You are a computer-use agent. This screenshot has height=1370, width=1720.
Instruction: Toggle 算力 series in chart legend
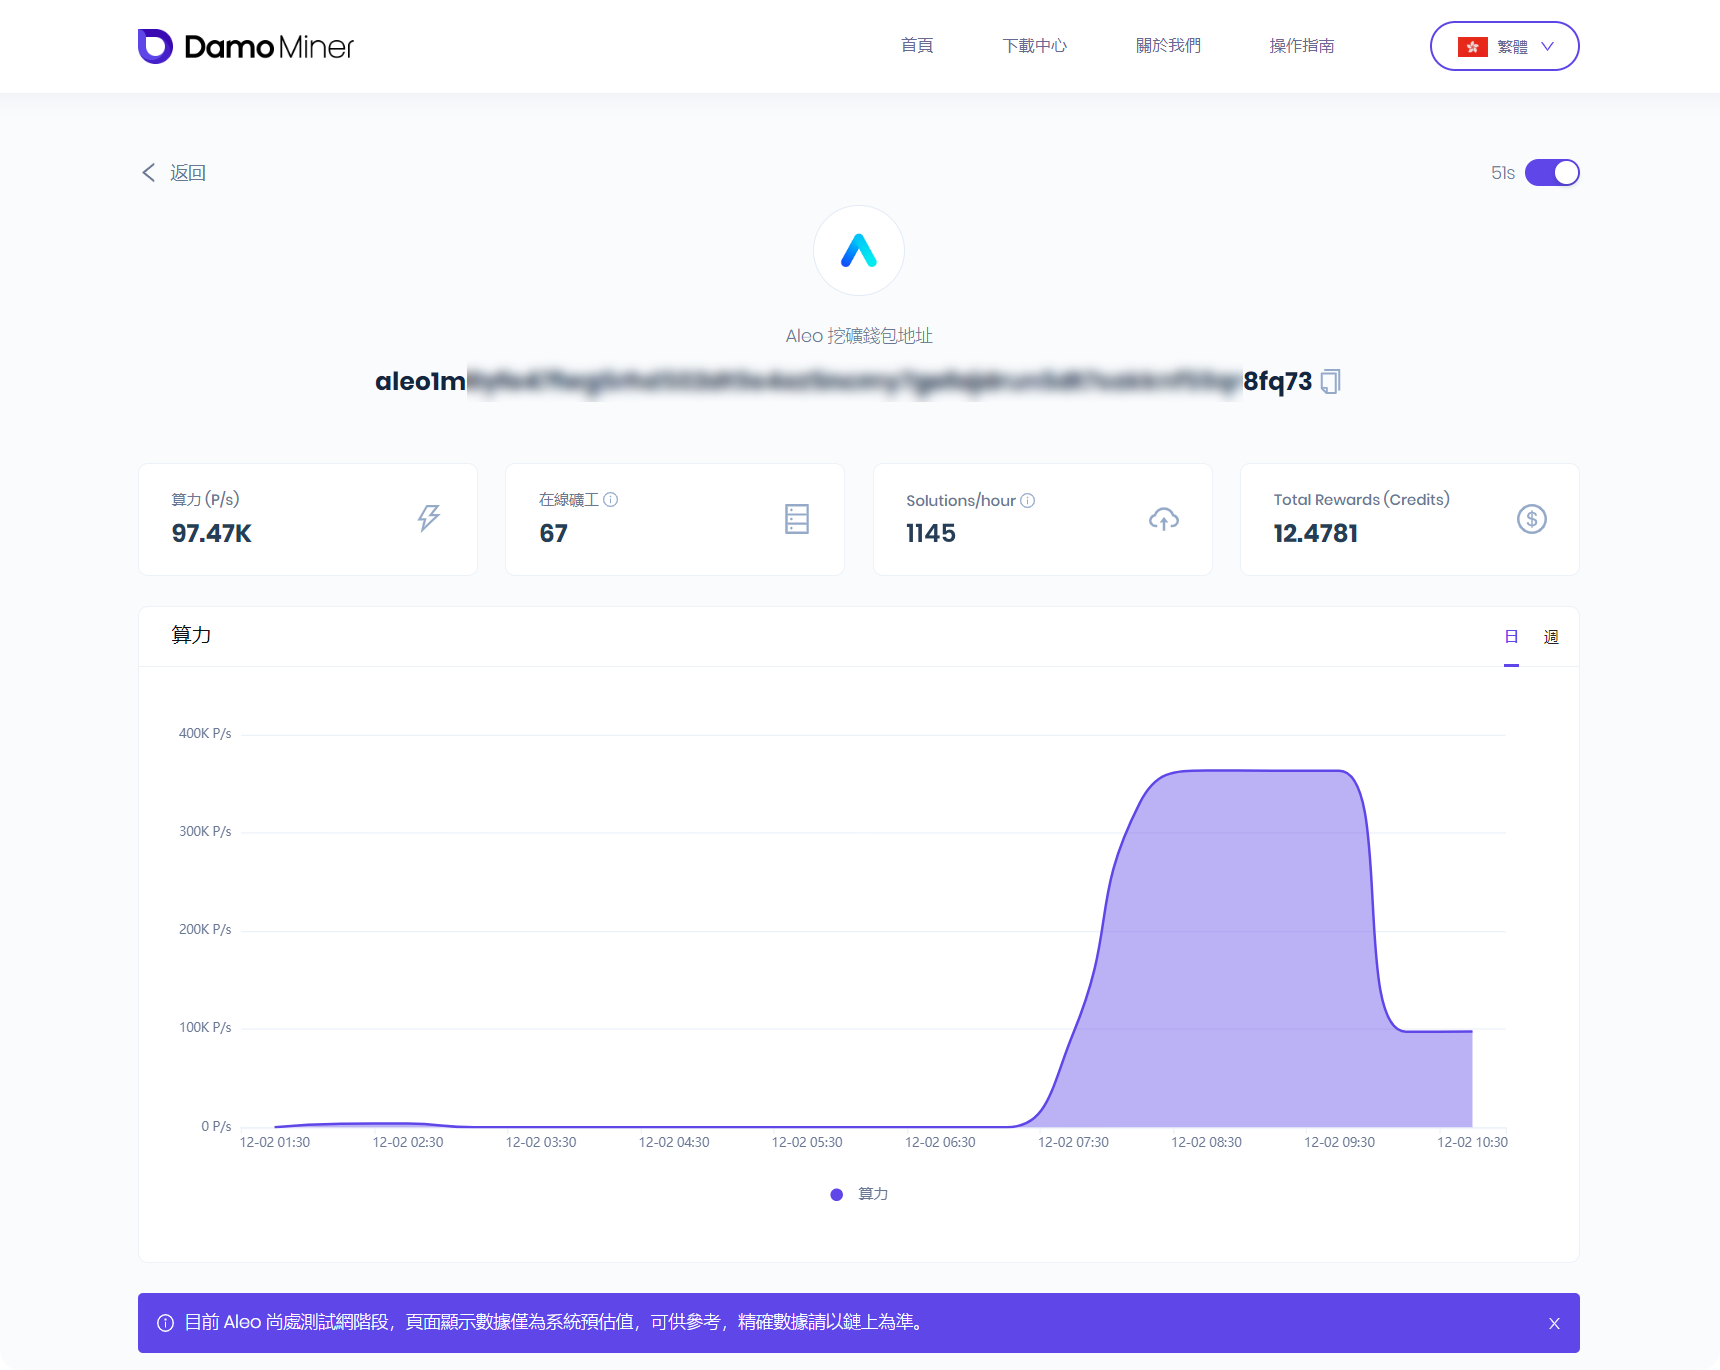(859, 1194)
